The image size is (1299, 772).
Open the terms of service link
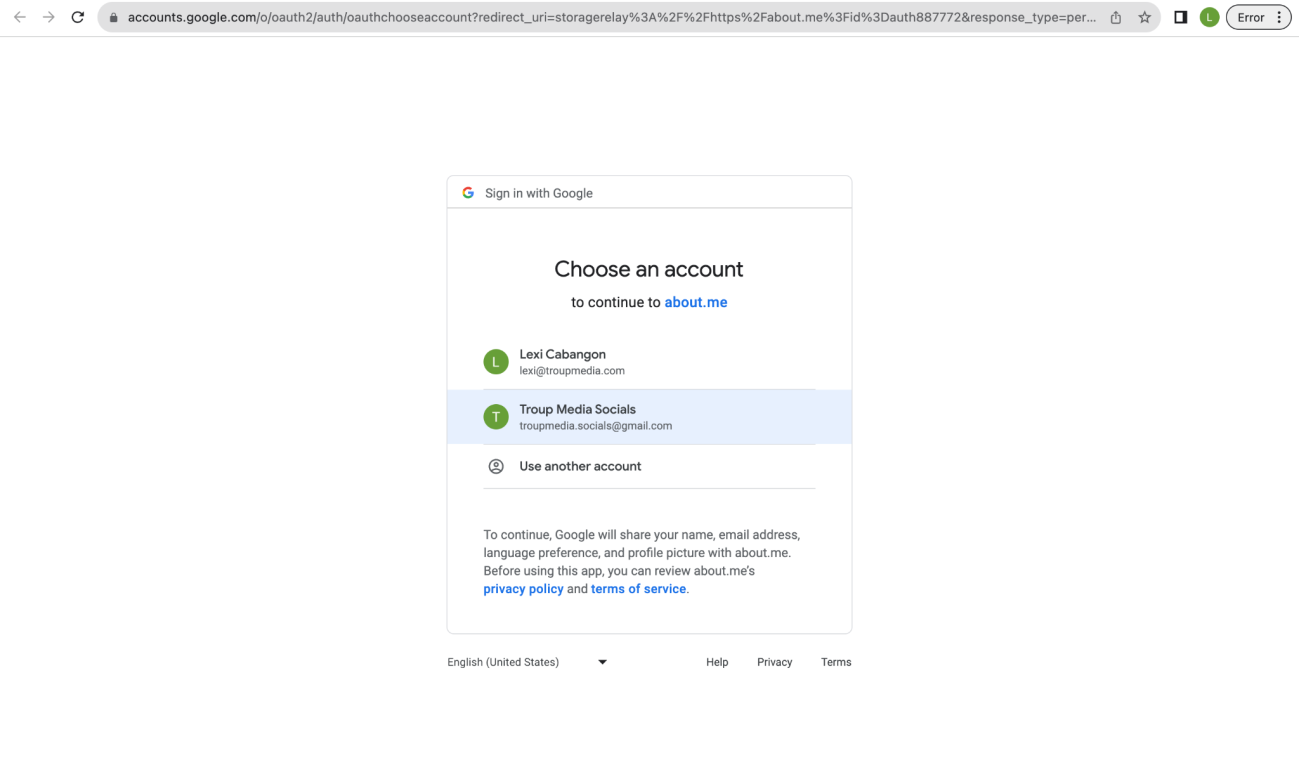pos(638,589)
